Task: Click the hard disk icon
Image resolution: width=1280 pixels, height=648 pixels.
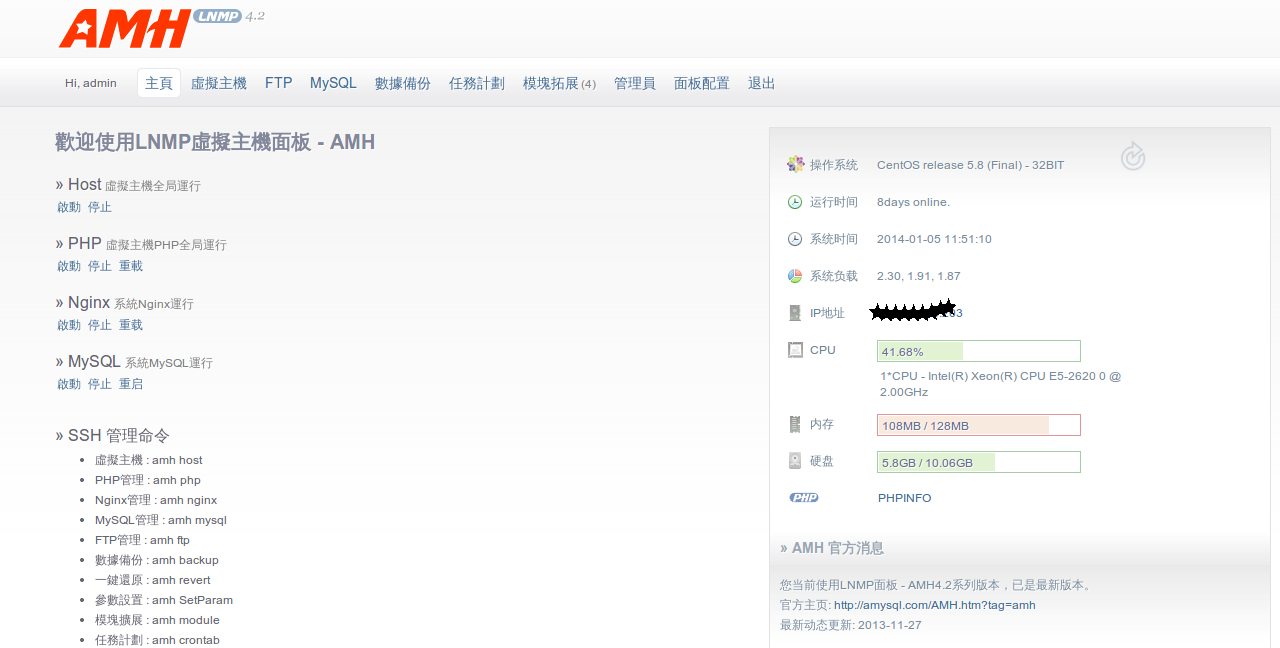Action: tap(795, 461)
